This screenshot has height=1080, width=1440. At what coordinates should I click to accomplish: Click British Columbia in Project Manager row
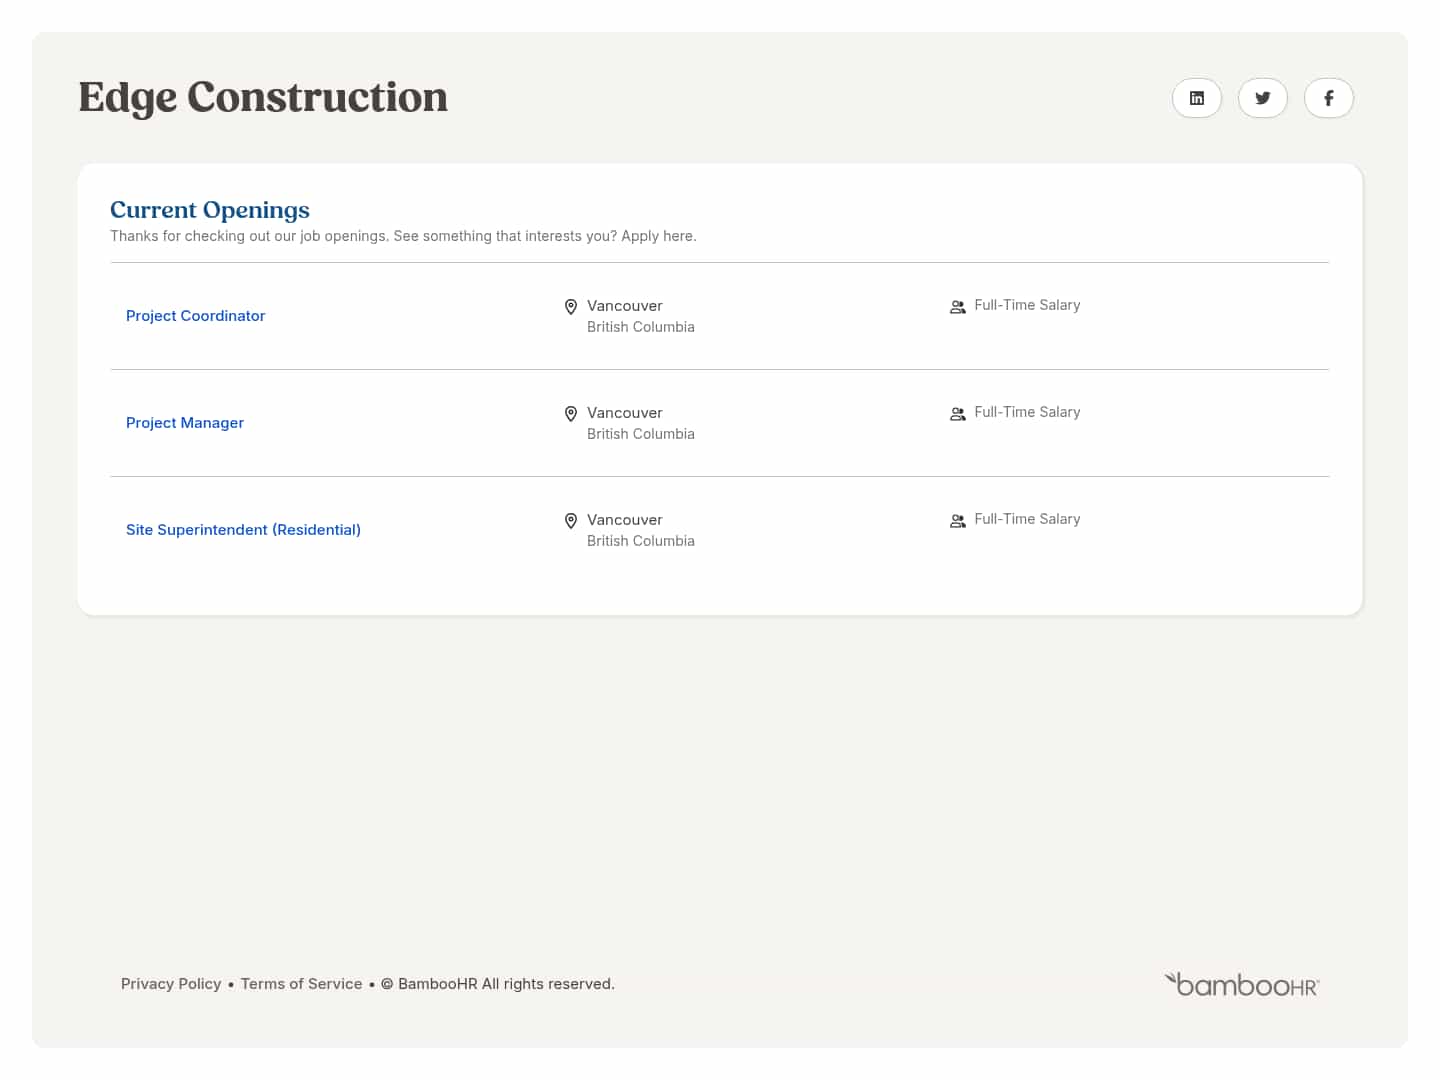point(641,434)
